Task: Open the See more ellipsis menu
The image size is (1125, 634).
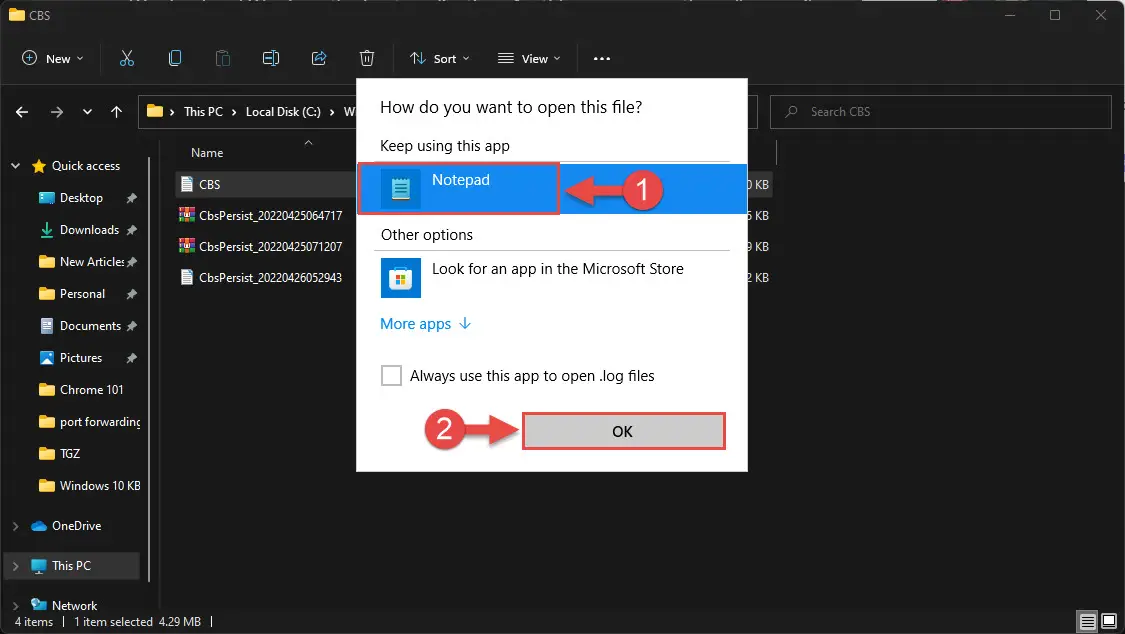Action: pos(602,59)
